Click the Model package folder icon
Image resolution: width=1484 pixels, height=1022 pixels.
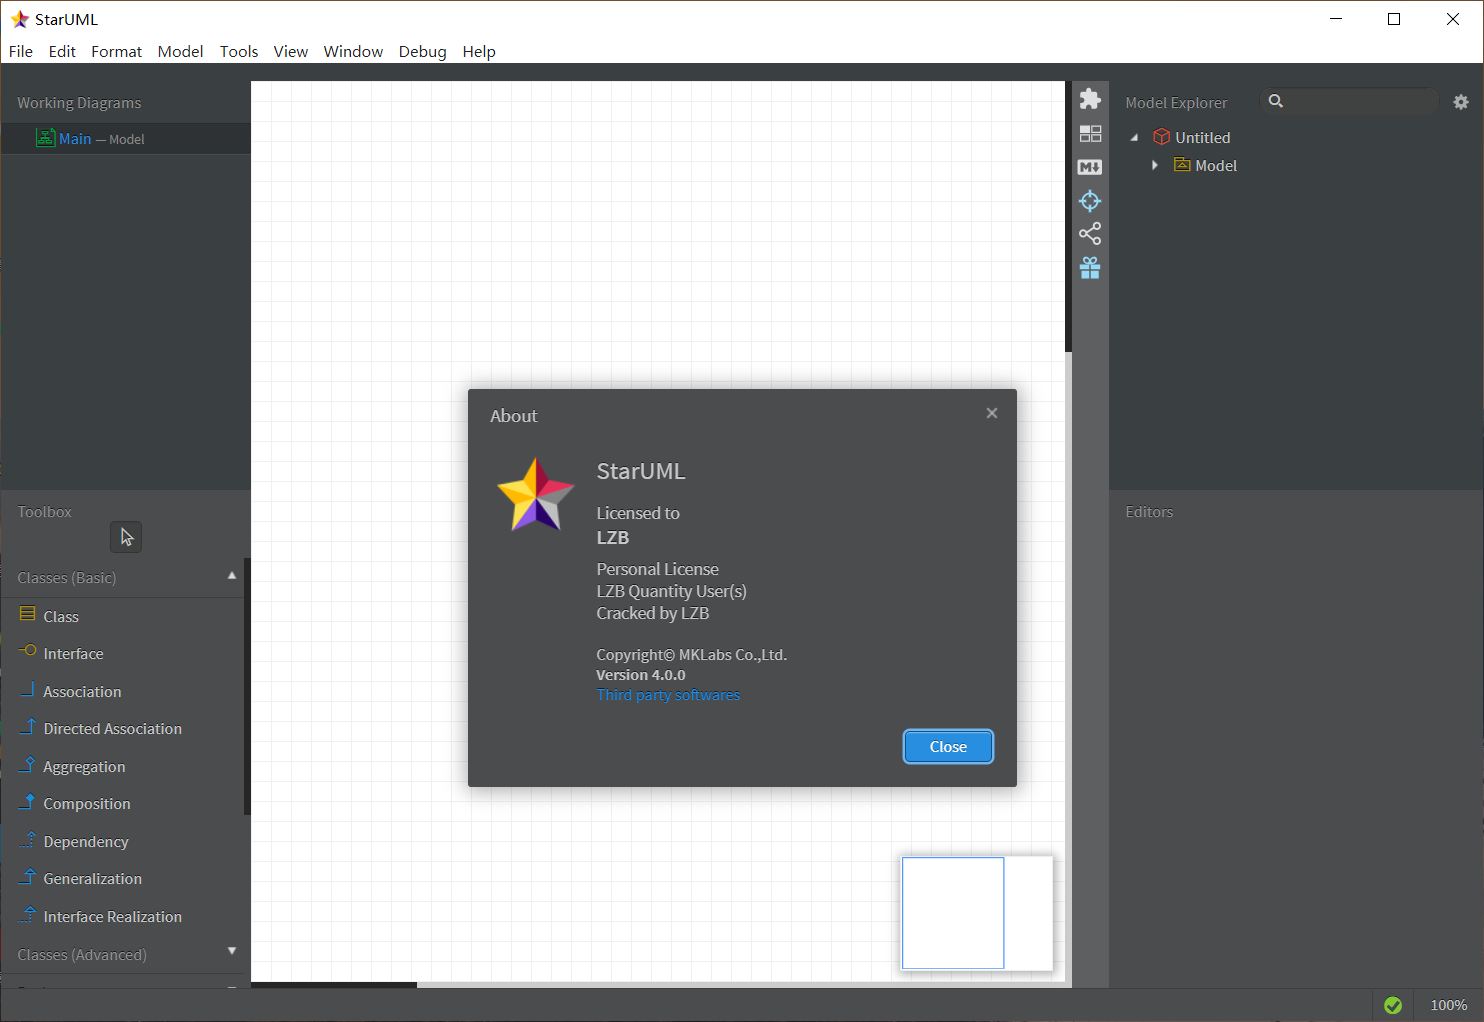point(1182,165)
